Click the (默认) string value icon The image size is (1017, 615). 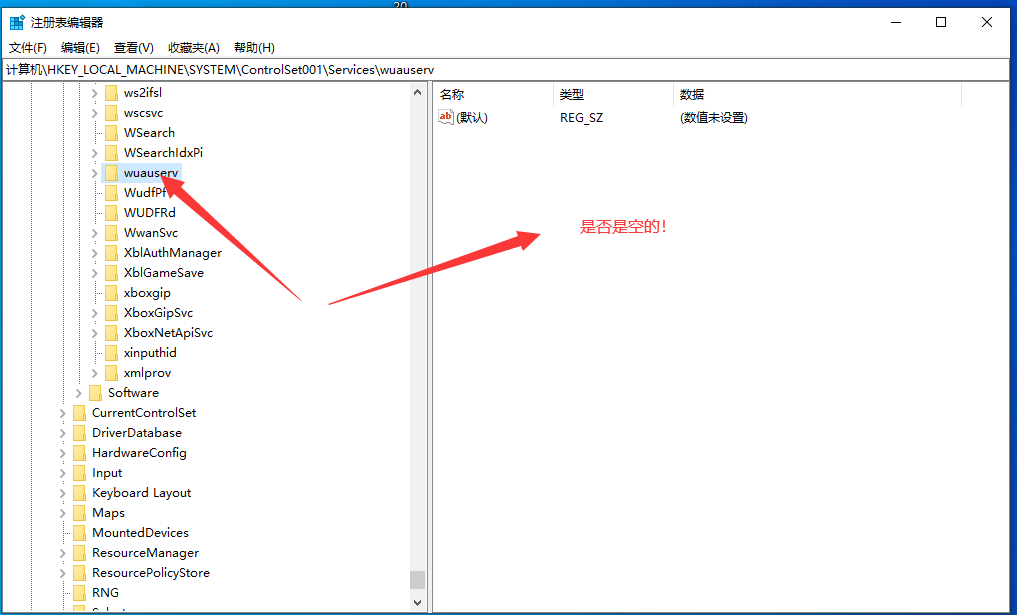pyautogui.click(x=446, y=117)
